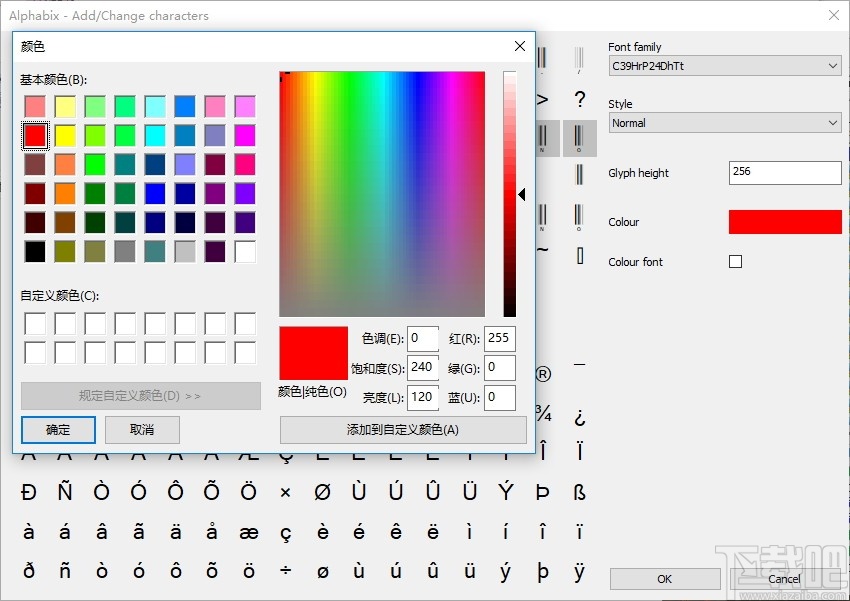The height and width of the screenshot is (601, 850).
Task: Choose the black basic color swatch
Action: point(35,251)
